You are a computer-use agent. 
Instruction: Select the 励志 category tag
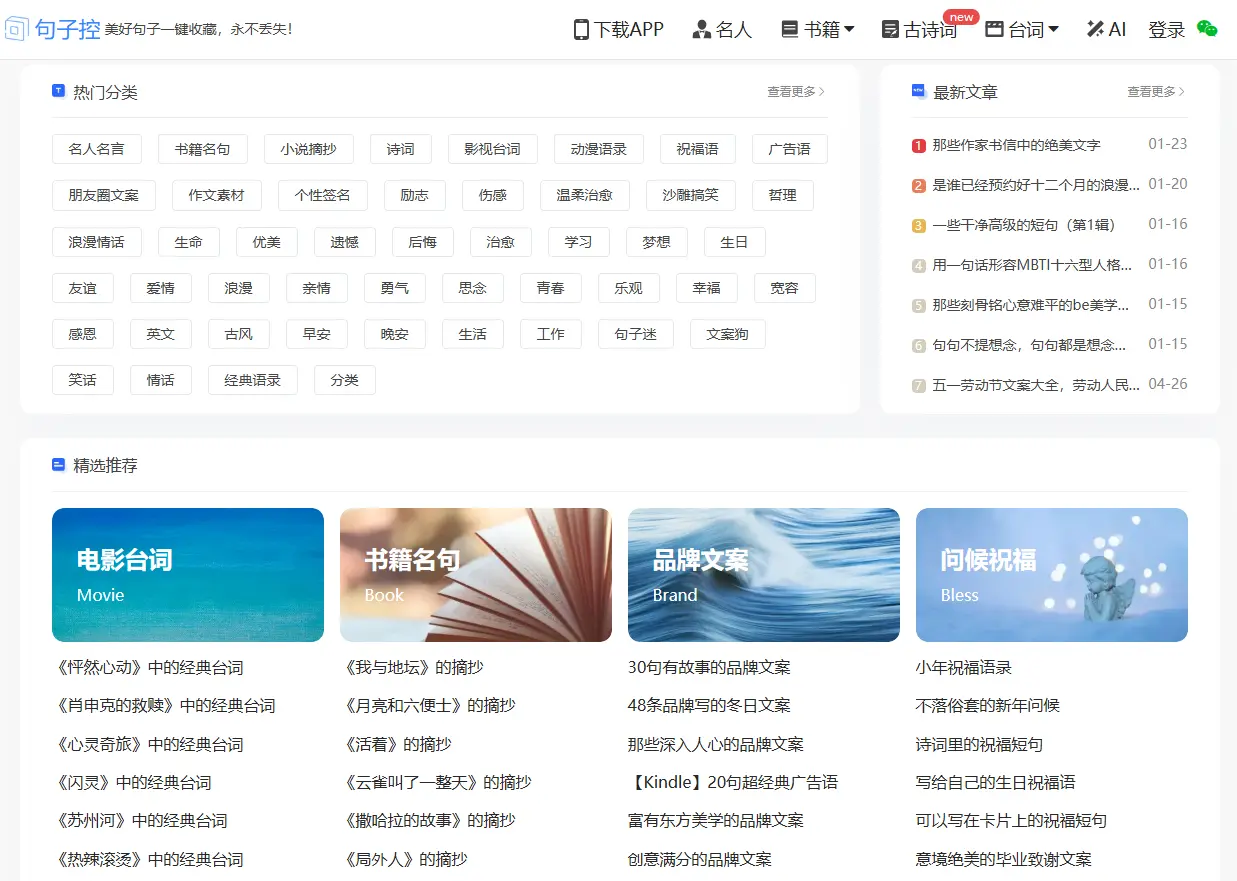pos(415,195)
